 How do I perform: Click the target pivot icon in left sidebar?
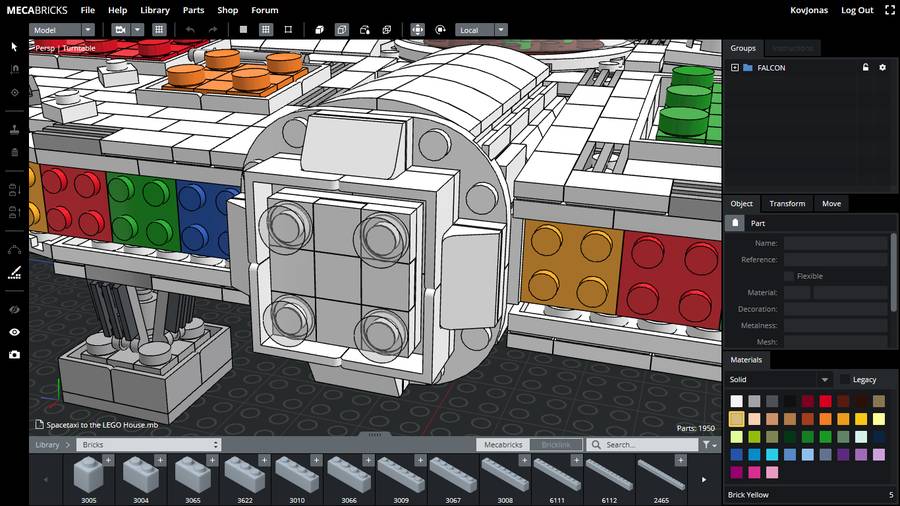tap(14, 92)
